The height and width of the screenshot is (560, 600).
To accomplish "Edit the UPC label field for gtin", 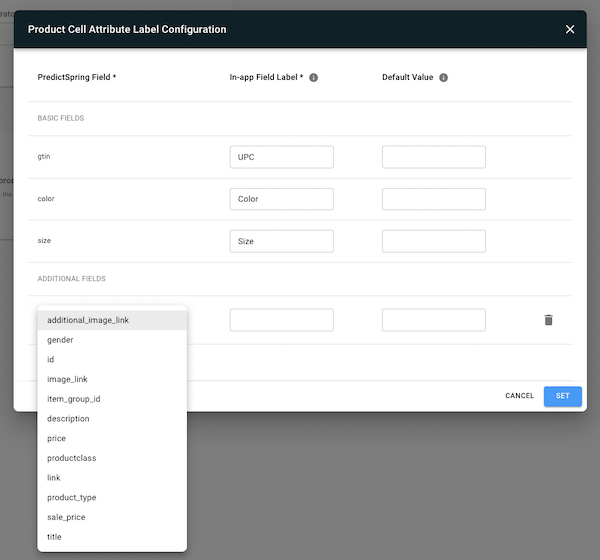I will (282, 157).
